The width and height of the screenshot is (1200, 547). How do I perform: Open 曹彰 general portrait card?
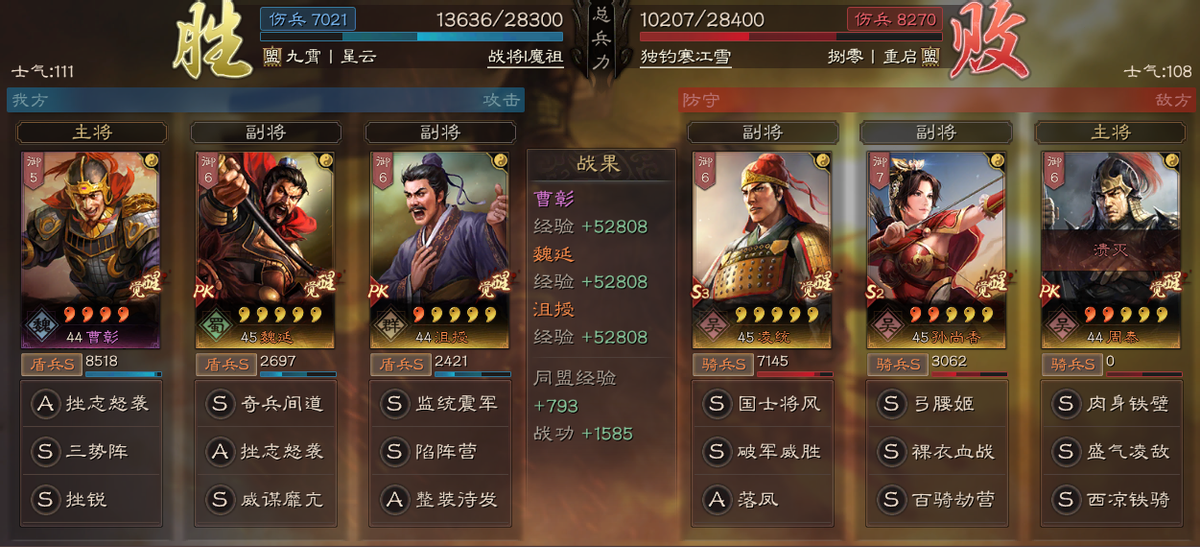click(x=91, y=250)
